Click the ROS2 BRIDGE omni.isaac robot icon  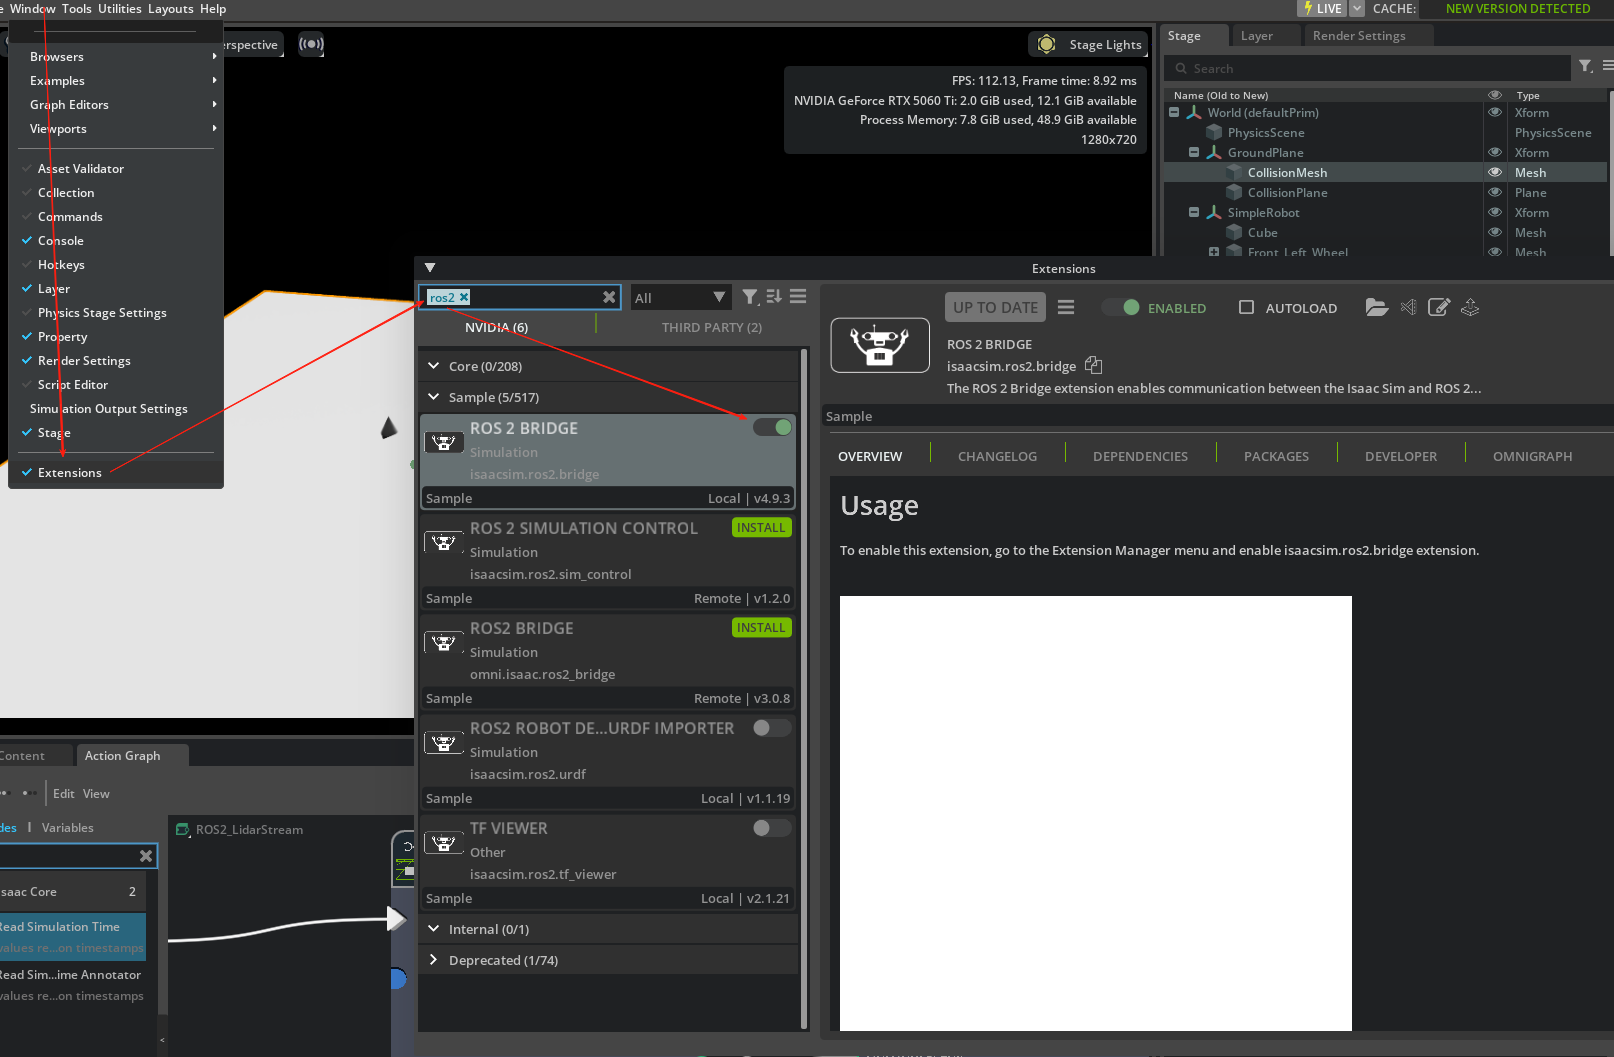444,643
